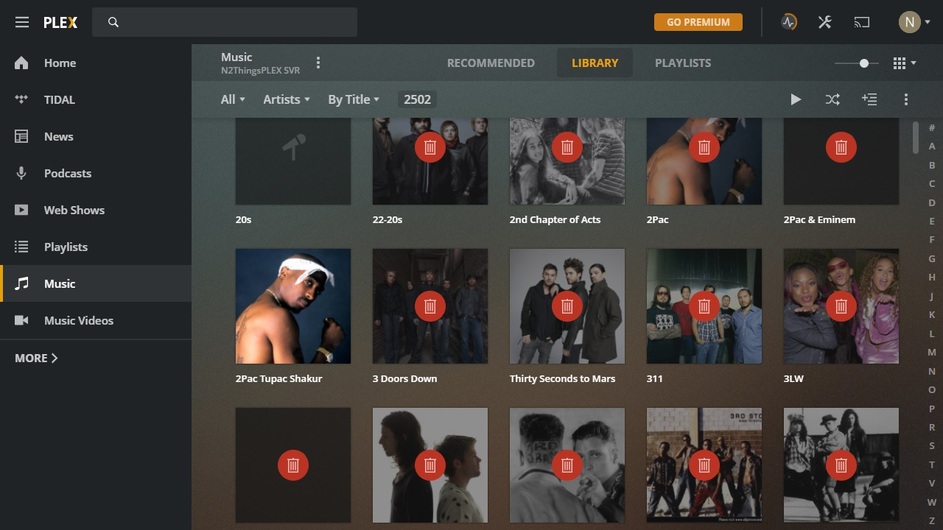Open the user account avatar menu
Screen dimensions: 943x530
click(914, 22)
